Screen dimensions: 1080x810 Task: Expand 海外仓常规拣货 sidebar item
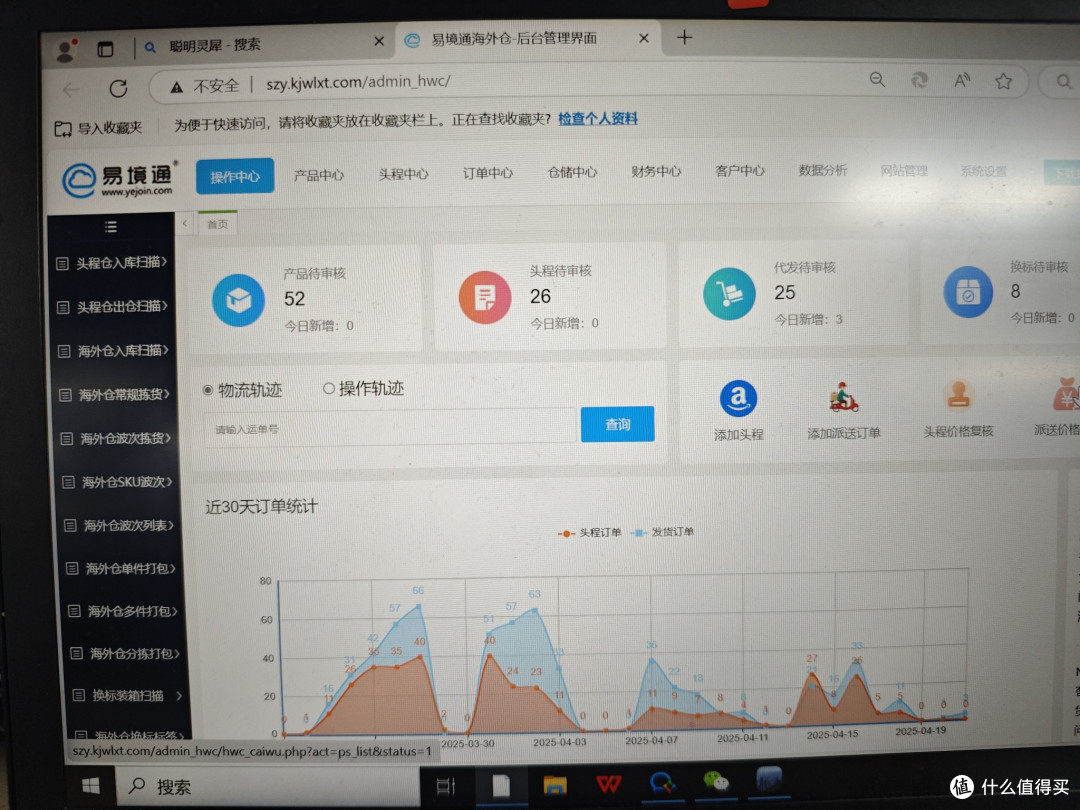click(116, 395)
